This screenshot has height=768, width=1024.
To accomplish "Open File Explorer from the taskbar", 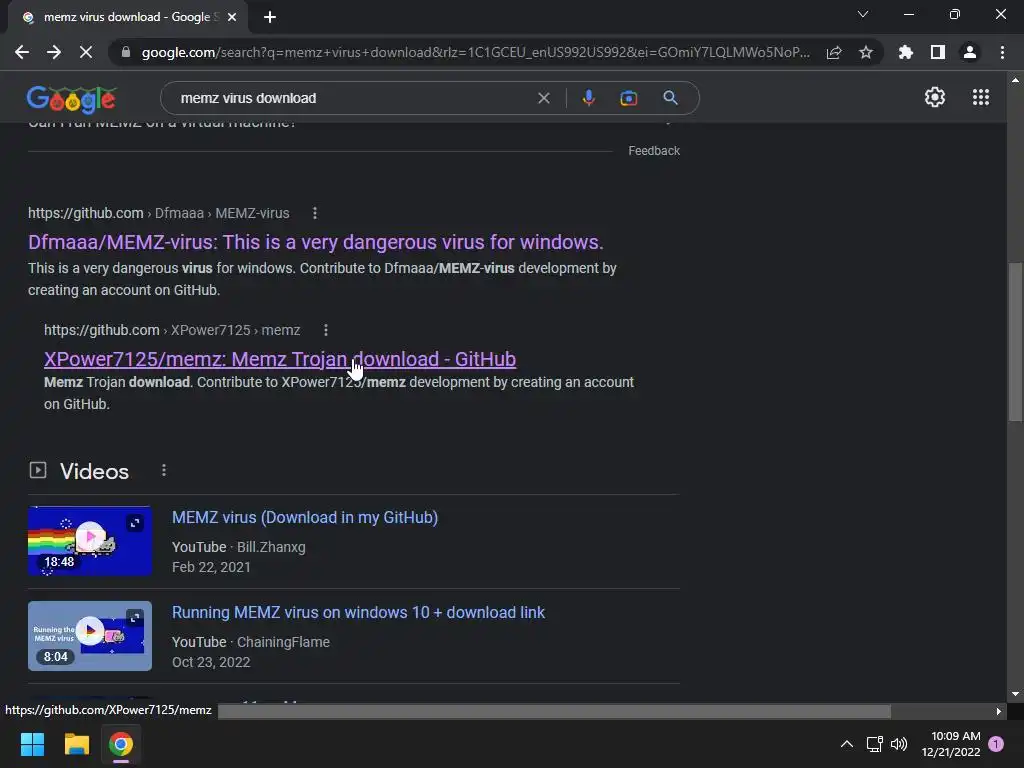I will point(76,744).
